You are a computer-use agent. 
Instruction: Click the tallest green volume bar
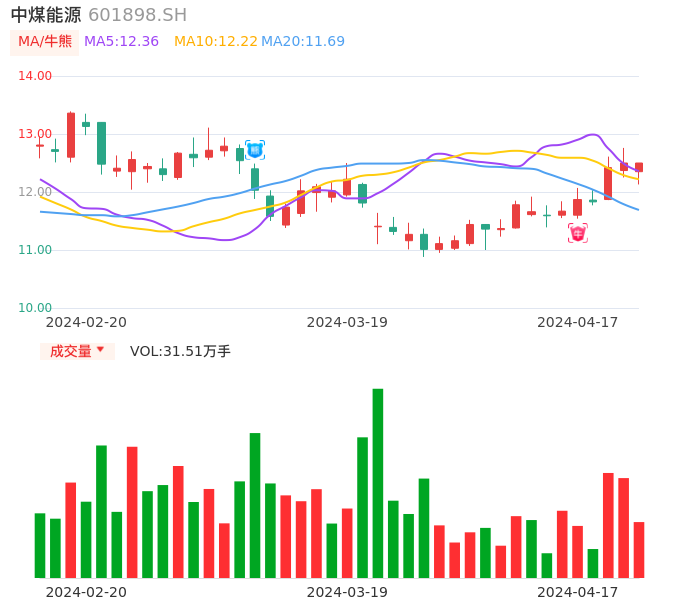pyautogui.click(x=378, y=482)
